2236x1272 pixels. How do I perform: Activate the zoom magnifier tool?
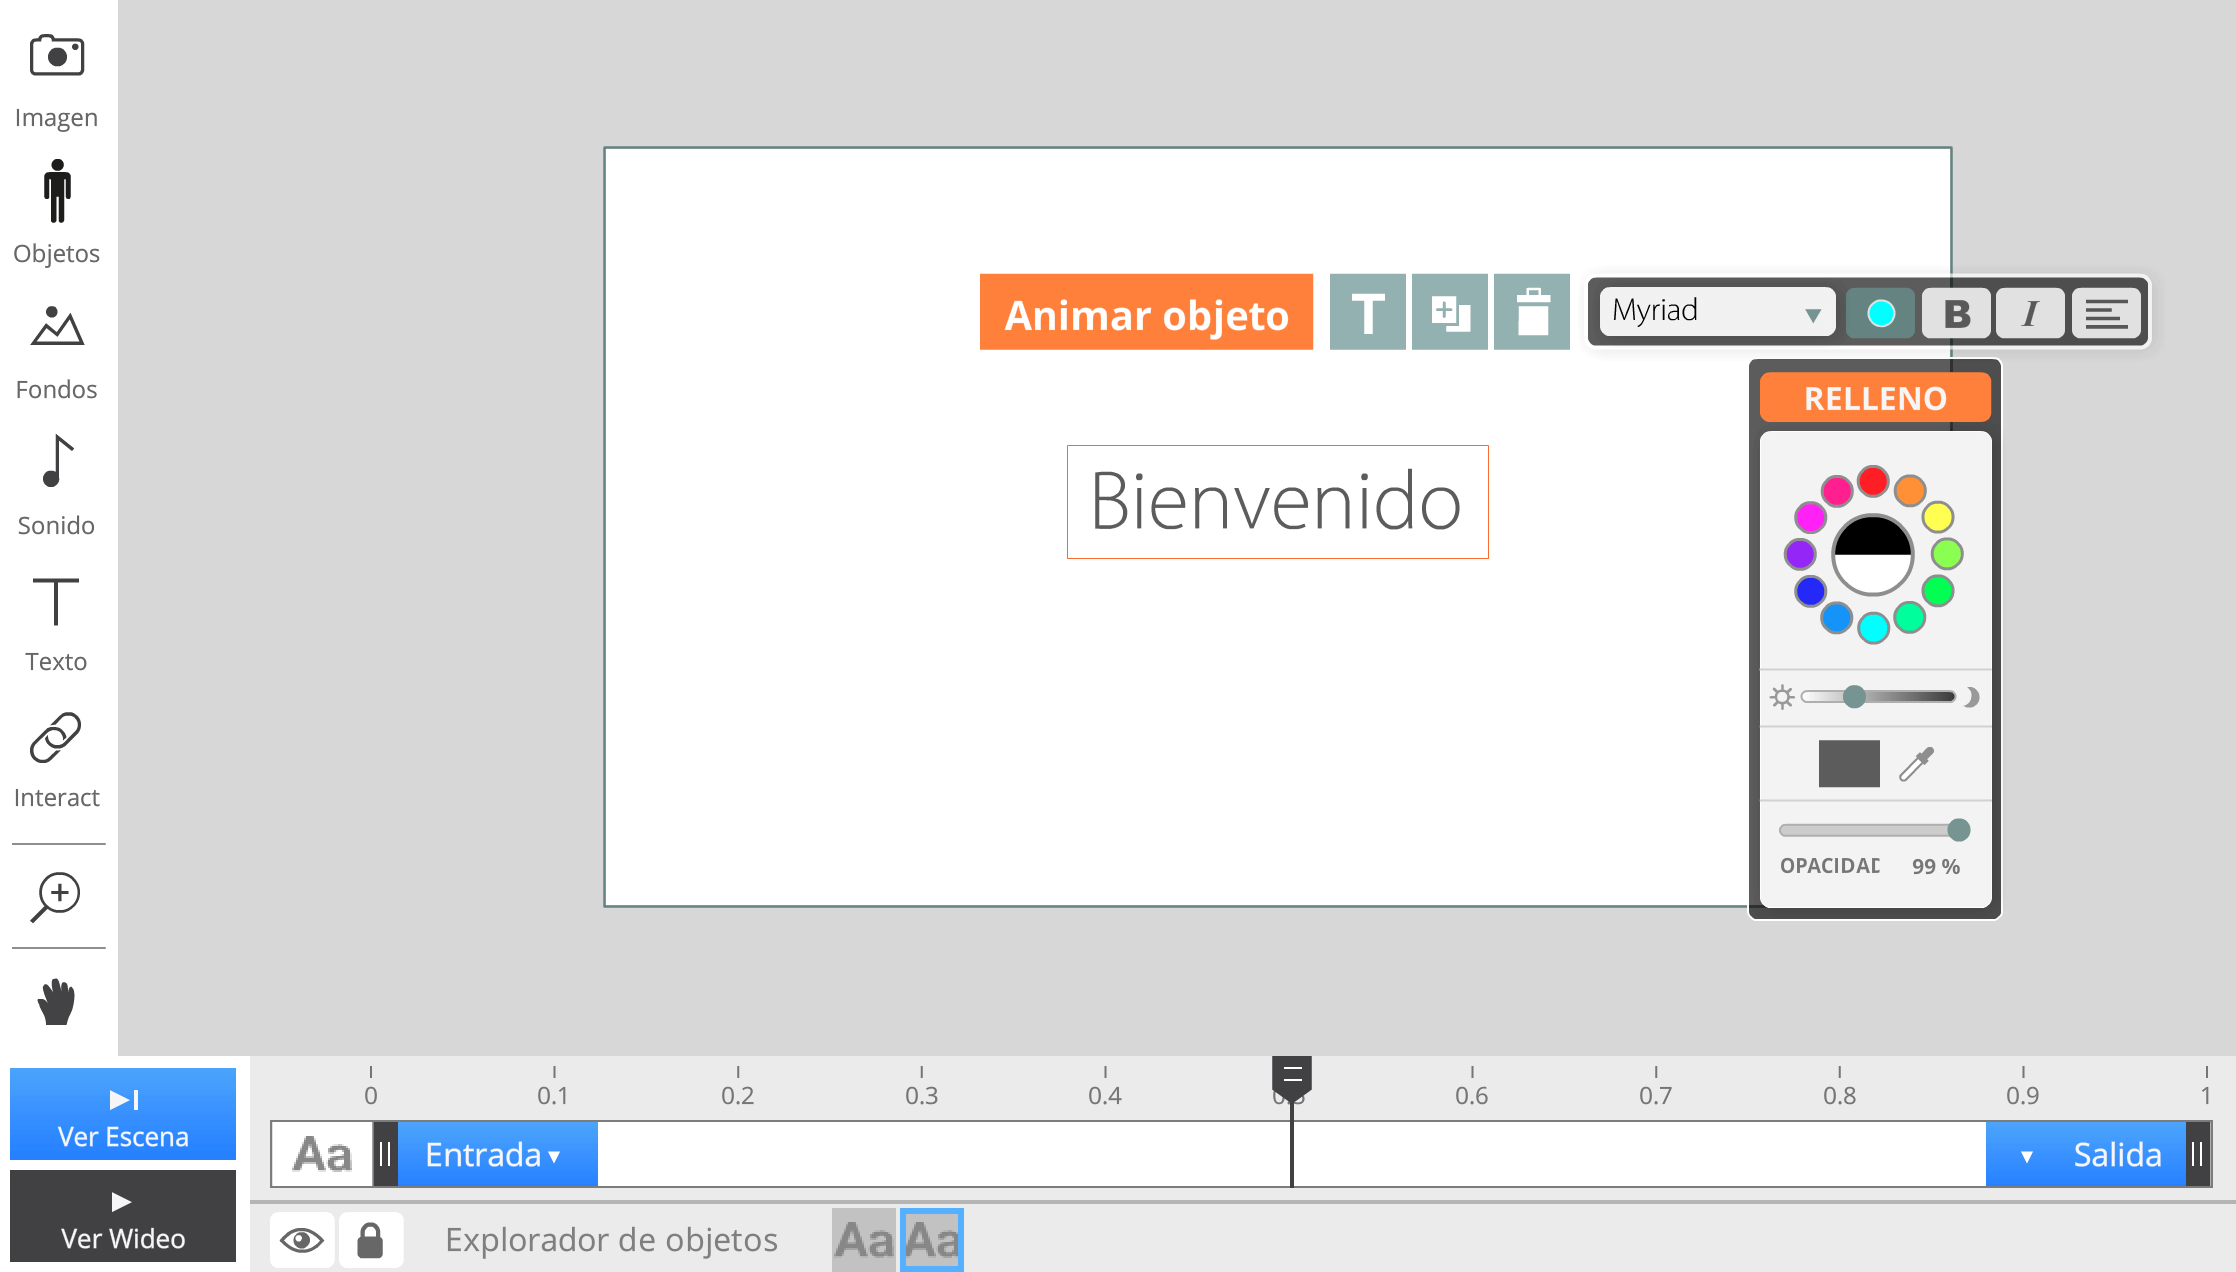(57, 896)
